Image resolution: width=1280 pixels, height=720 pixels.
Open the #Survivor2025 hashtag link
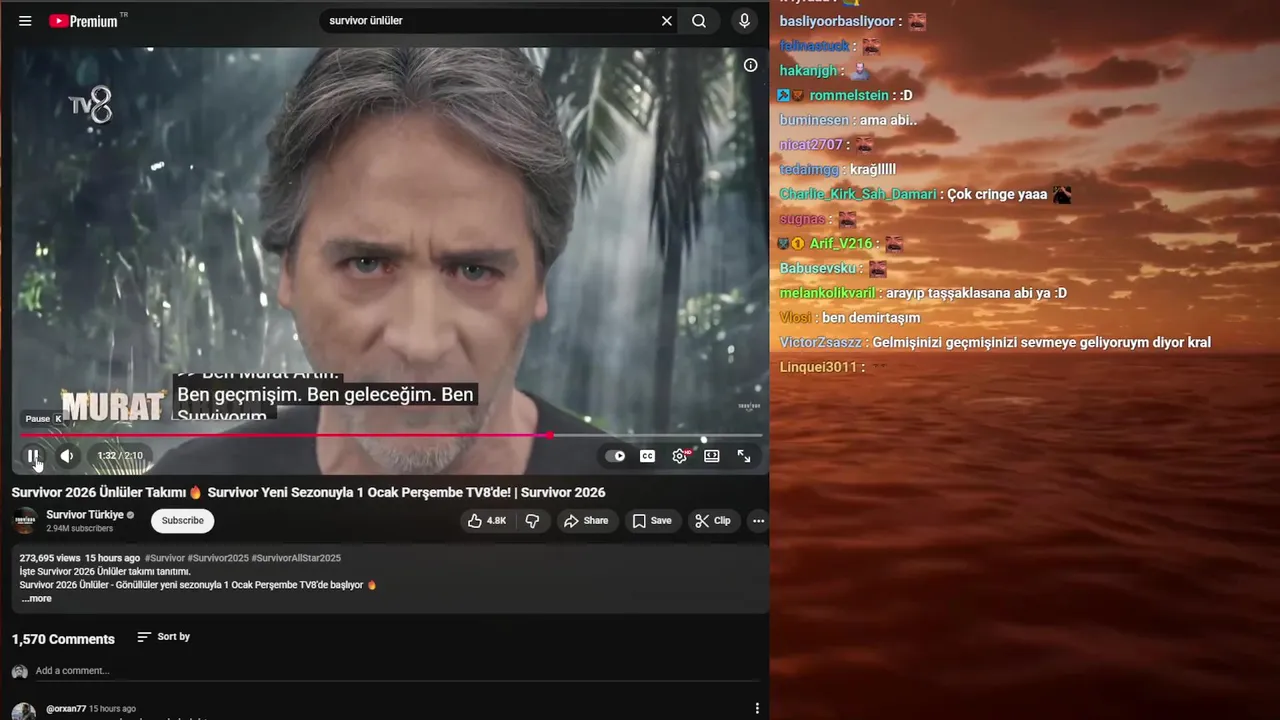[x=218, y=558]
